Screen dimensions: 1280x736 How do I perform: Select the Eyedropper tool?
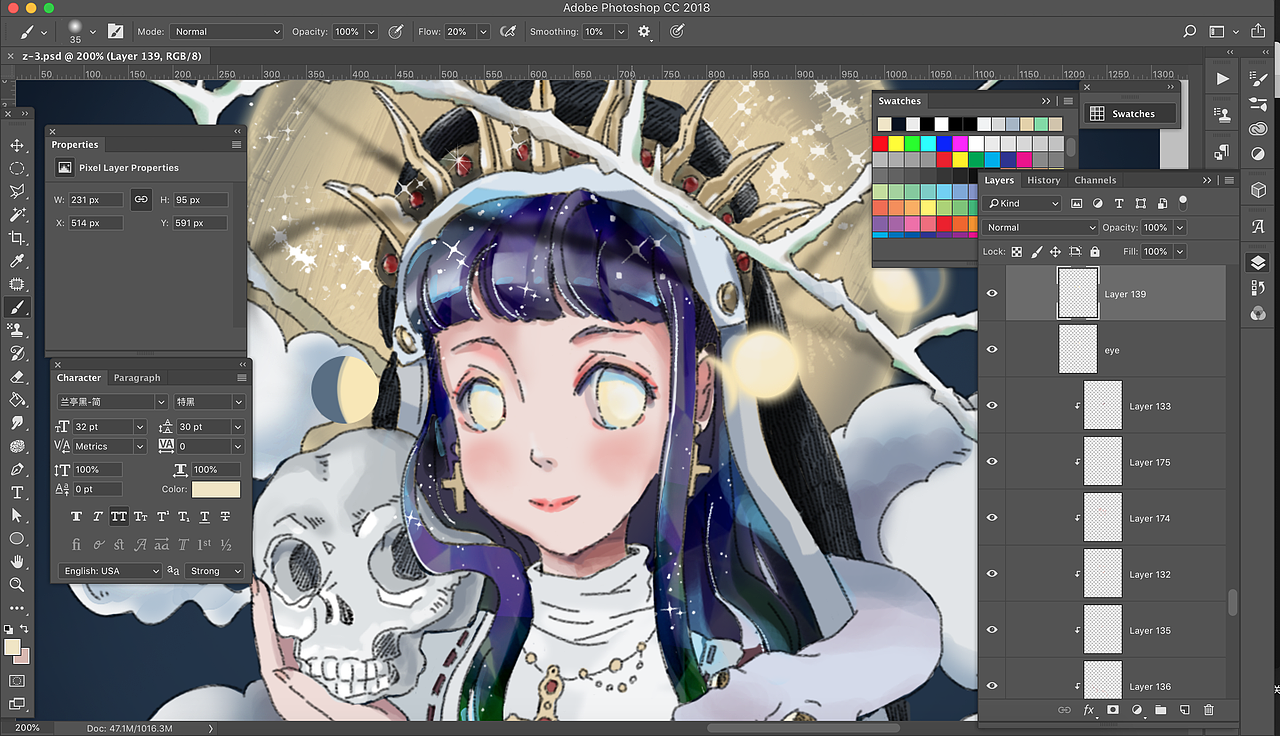click(x=17, y=261)
